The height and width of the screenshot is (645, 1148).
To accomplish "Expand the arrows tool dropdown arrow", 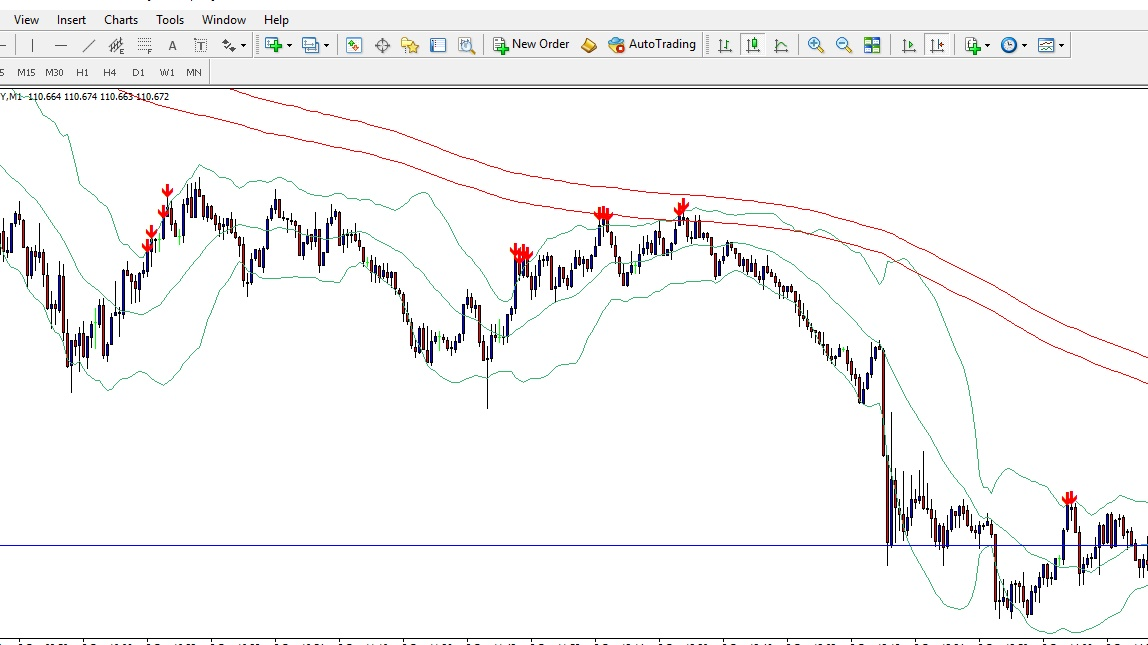I will (243, 45).
